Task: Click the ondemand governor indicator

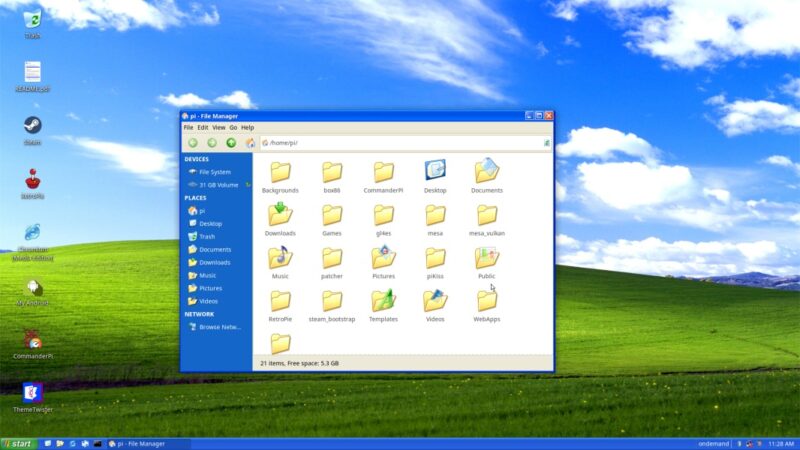Action: [x=714, y=444]
